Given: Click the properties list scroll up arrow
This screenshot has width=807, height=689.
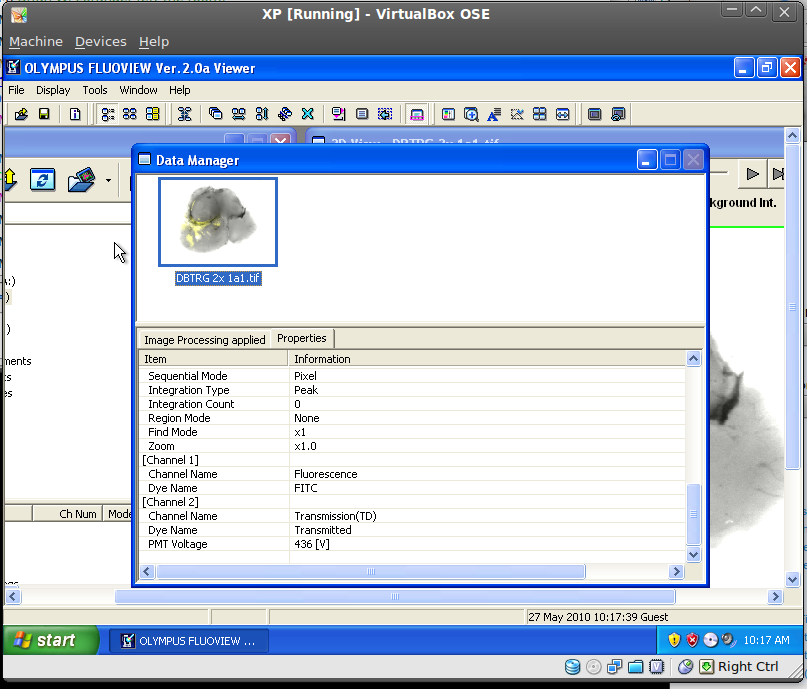Looking at the screenshot, I should [x=693, y=359].
